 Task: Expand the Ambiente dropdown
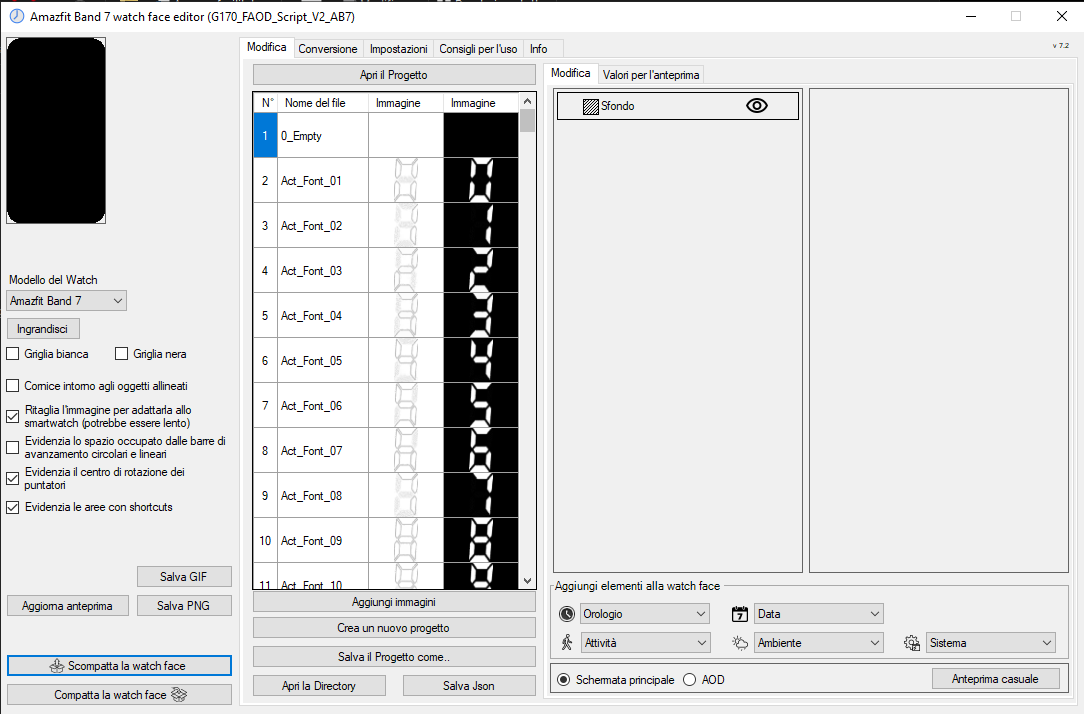(x=819, y=643)
